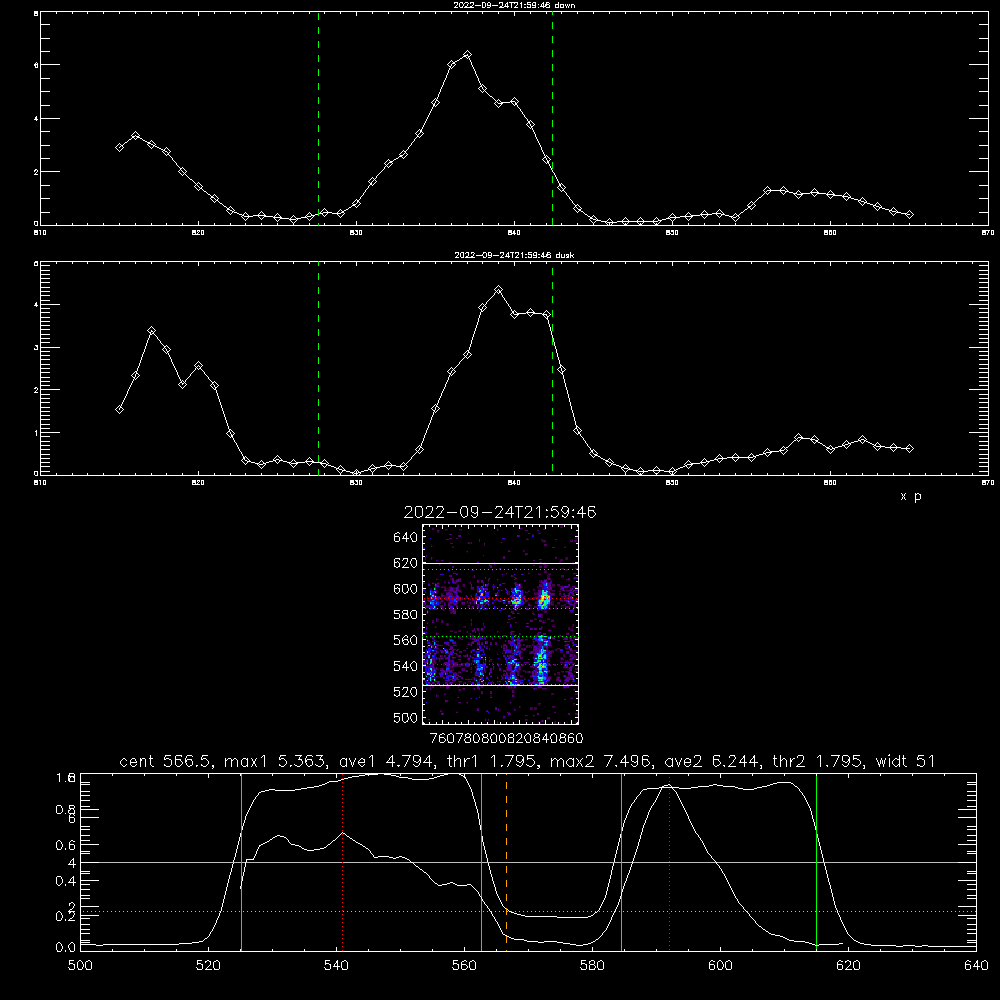
Task: Click the heatmap y-axis label 560
Action: (x=405, y=640)
